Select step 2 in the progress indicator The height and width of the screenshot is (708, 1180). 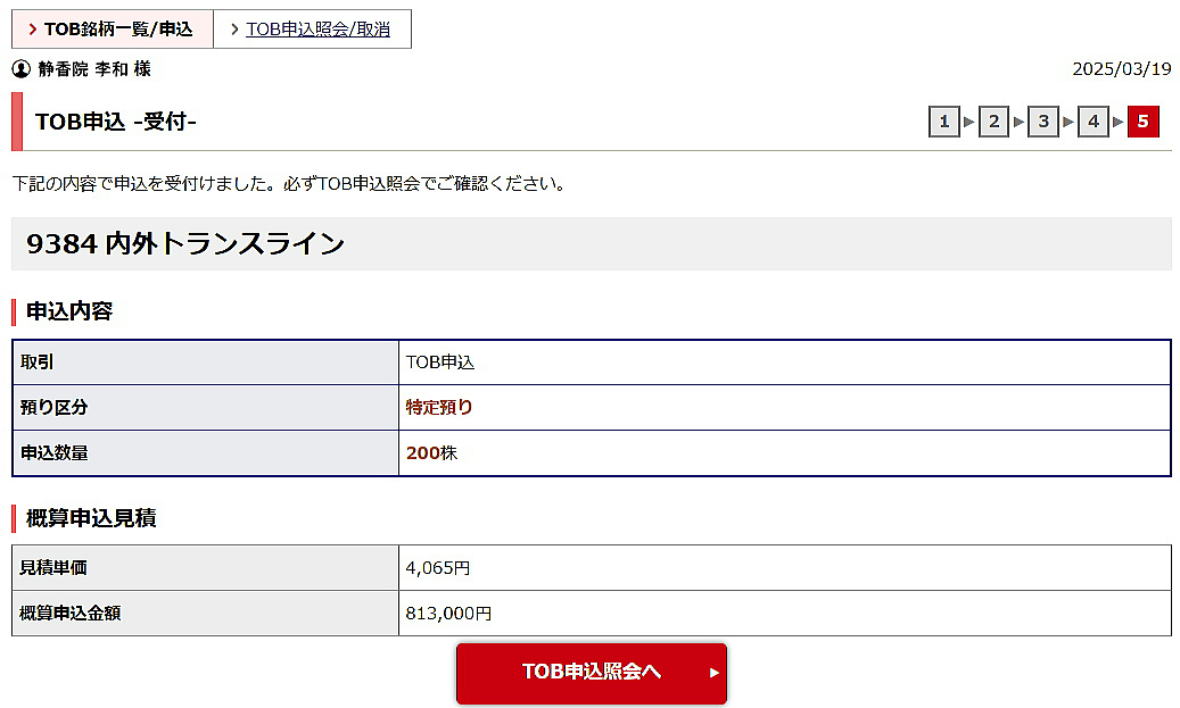tap(993, 122)
